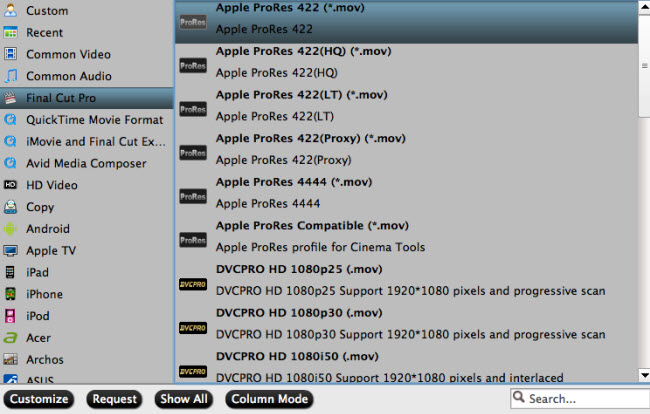Click the QuickTime Movie Format icon

tap(10, 120)
